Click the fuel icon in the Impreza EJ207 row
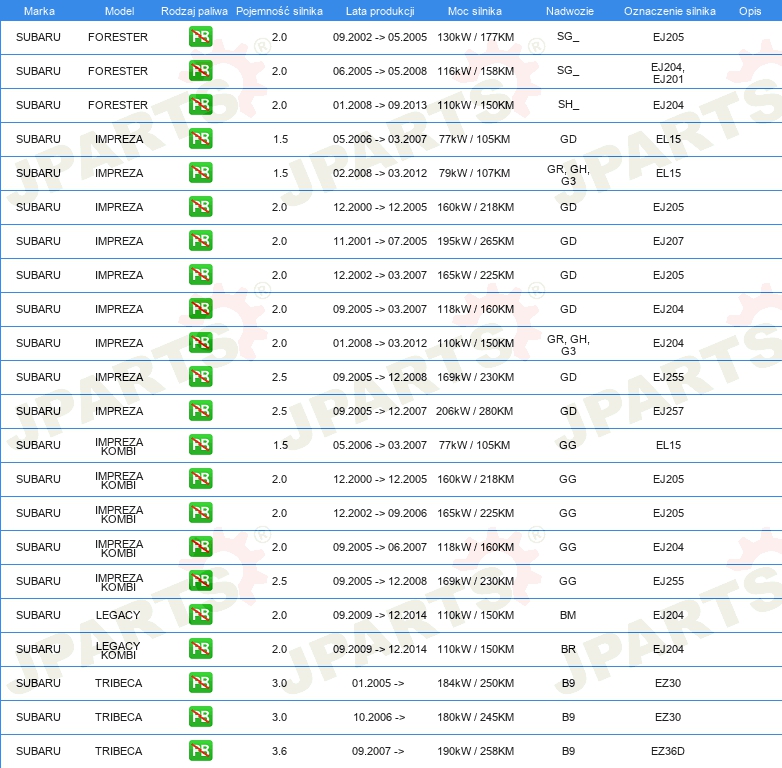This screenshot has width=782, height=768. [x=200, y=241]
